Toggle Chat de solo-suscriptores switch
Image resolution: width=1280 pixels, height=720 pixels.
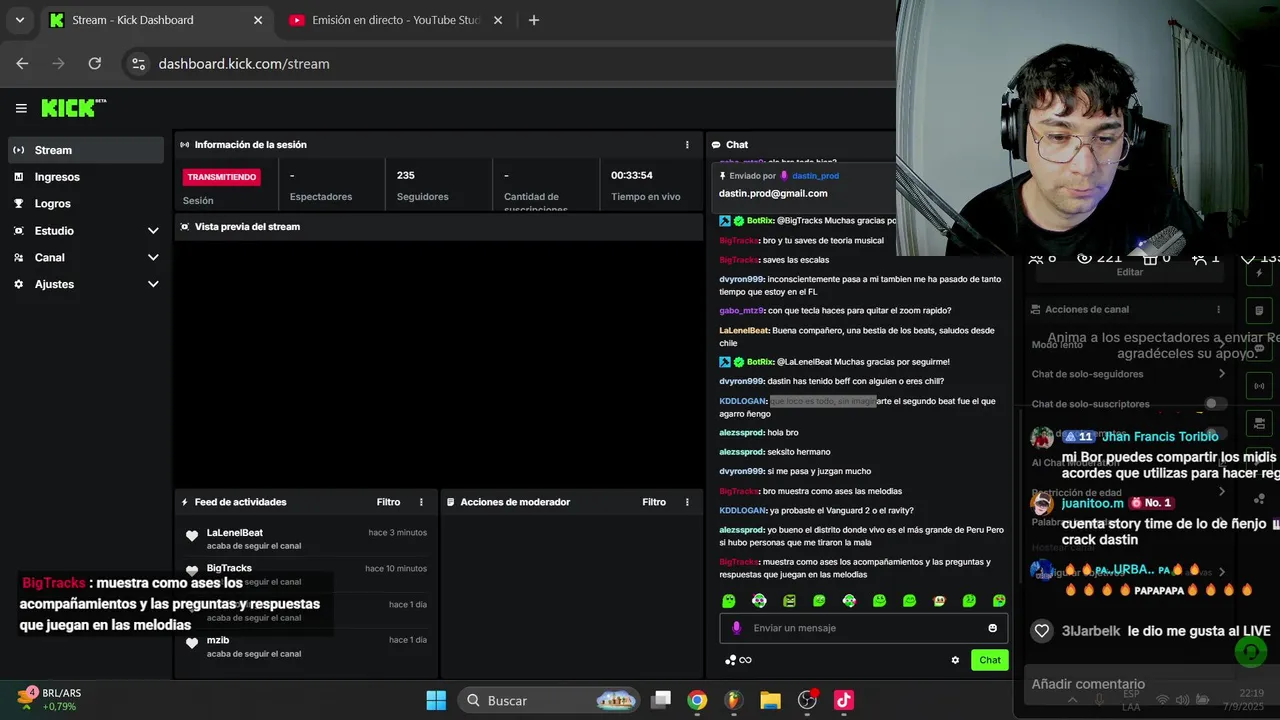pos(1215,404)
